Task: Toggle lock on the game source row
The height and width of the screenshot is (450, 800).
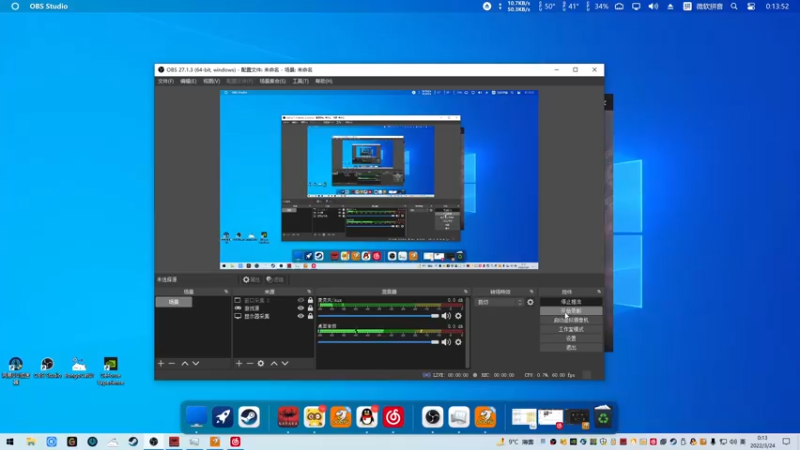Action: tap(310, 308)
